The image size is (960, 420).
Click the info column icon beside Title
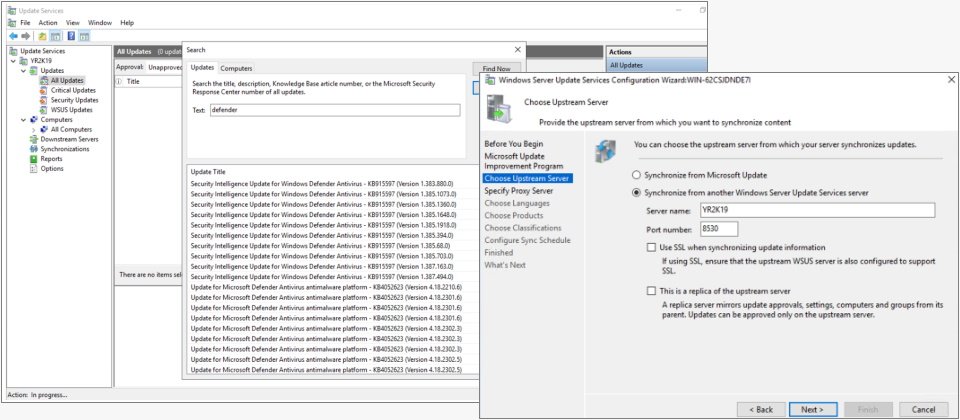(x=119, y=81)
